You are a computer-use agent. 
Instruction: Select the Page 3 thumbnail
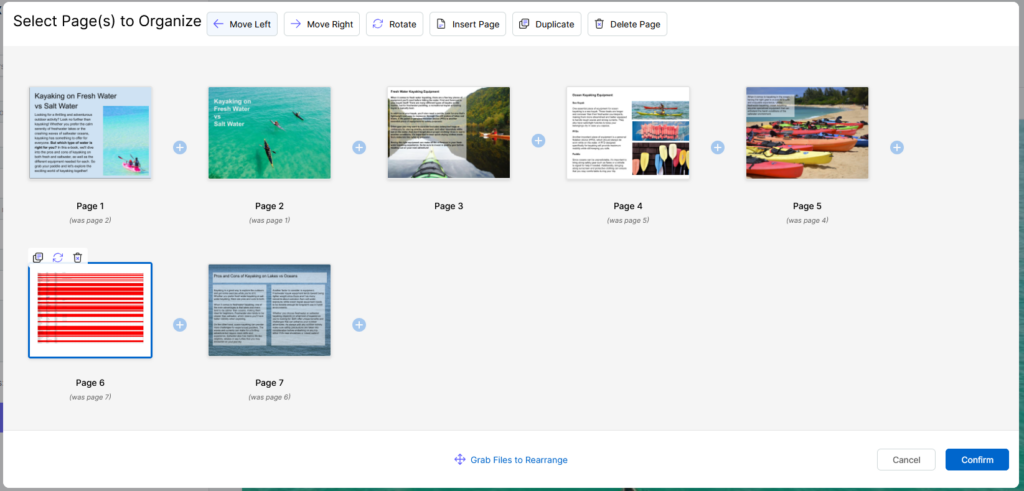[449, 133]
